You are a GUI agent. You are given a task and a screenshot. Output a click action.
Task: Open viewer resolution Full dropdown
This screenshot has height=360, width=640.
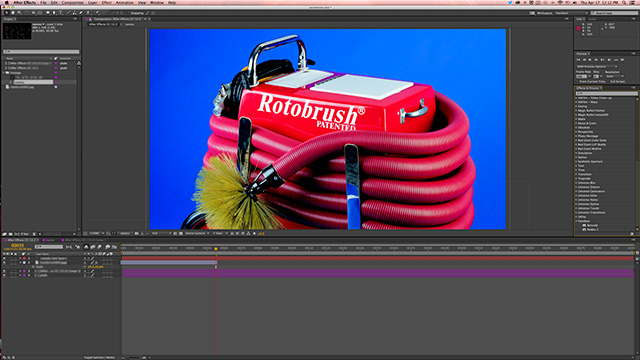(x=161, y=233)
